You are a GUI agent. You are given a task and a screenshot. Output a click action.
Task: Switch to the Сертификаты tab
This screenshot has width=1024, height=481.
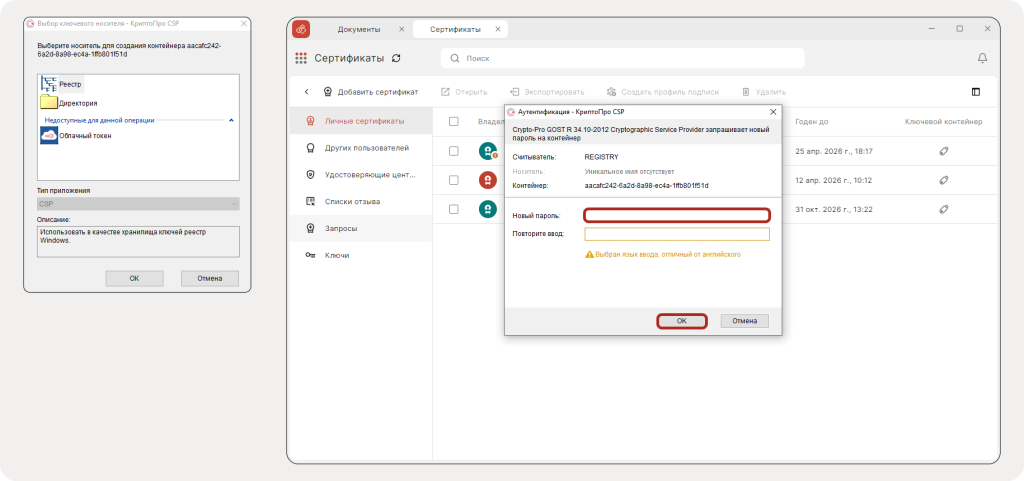click(x=456, y=29)
